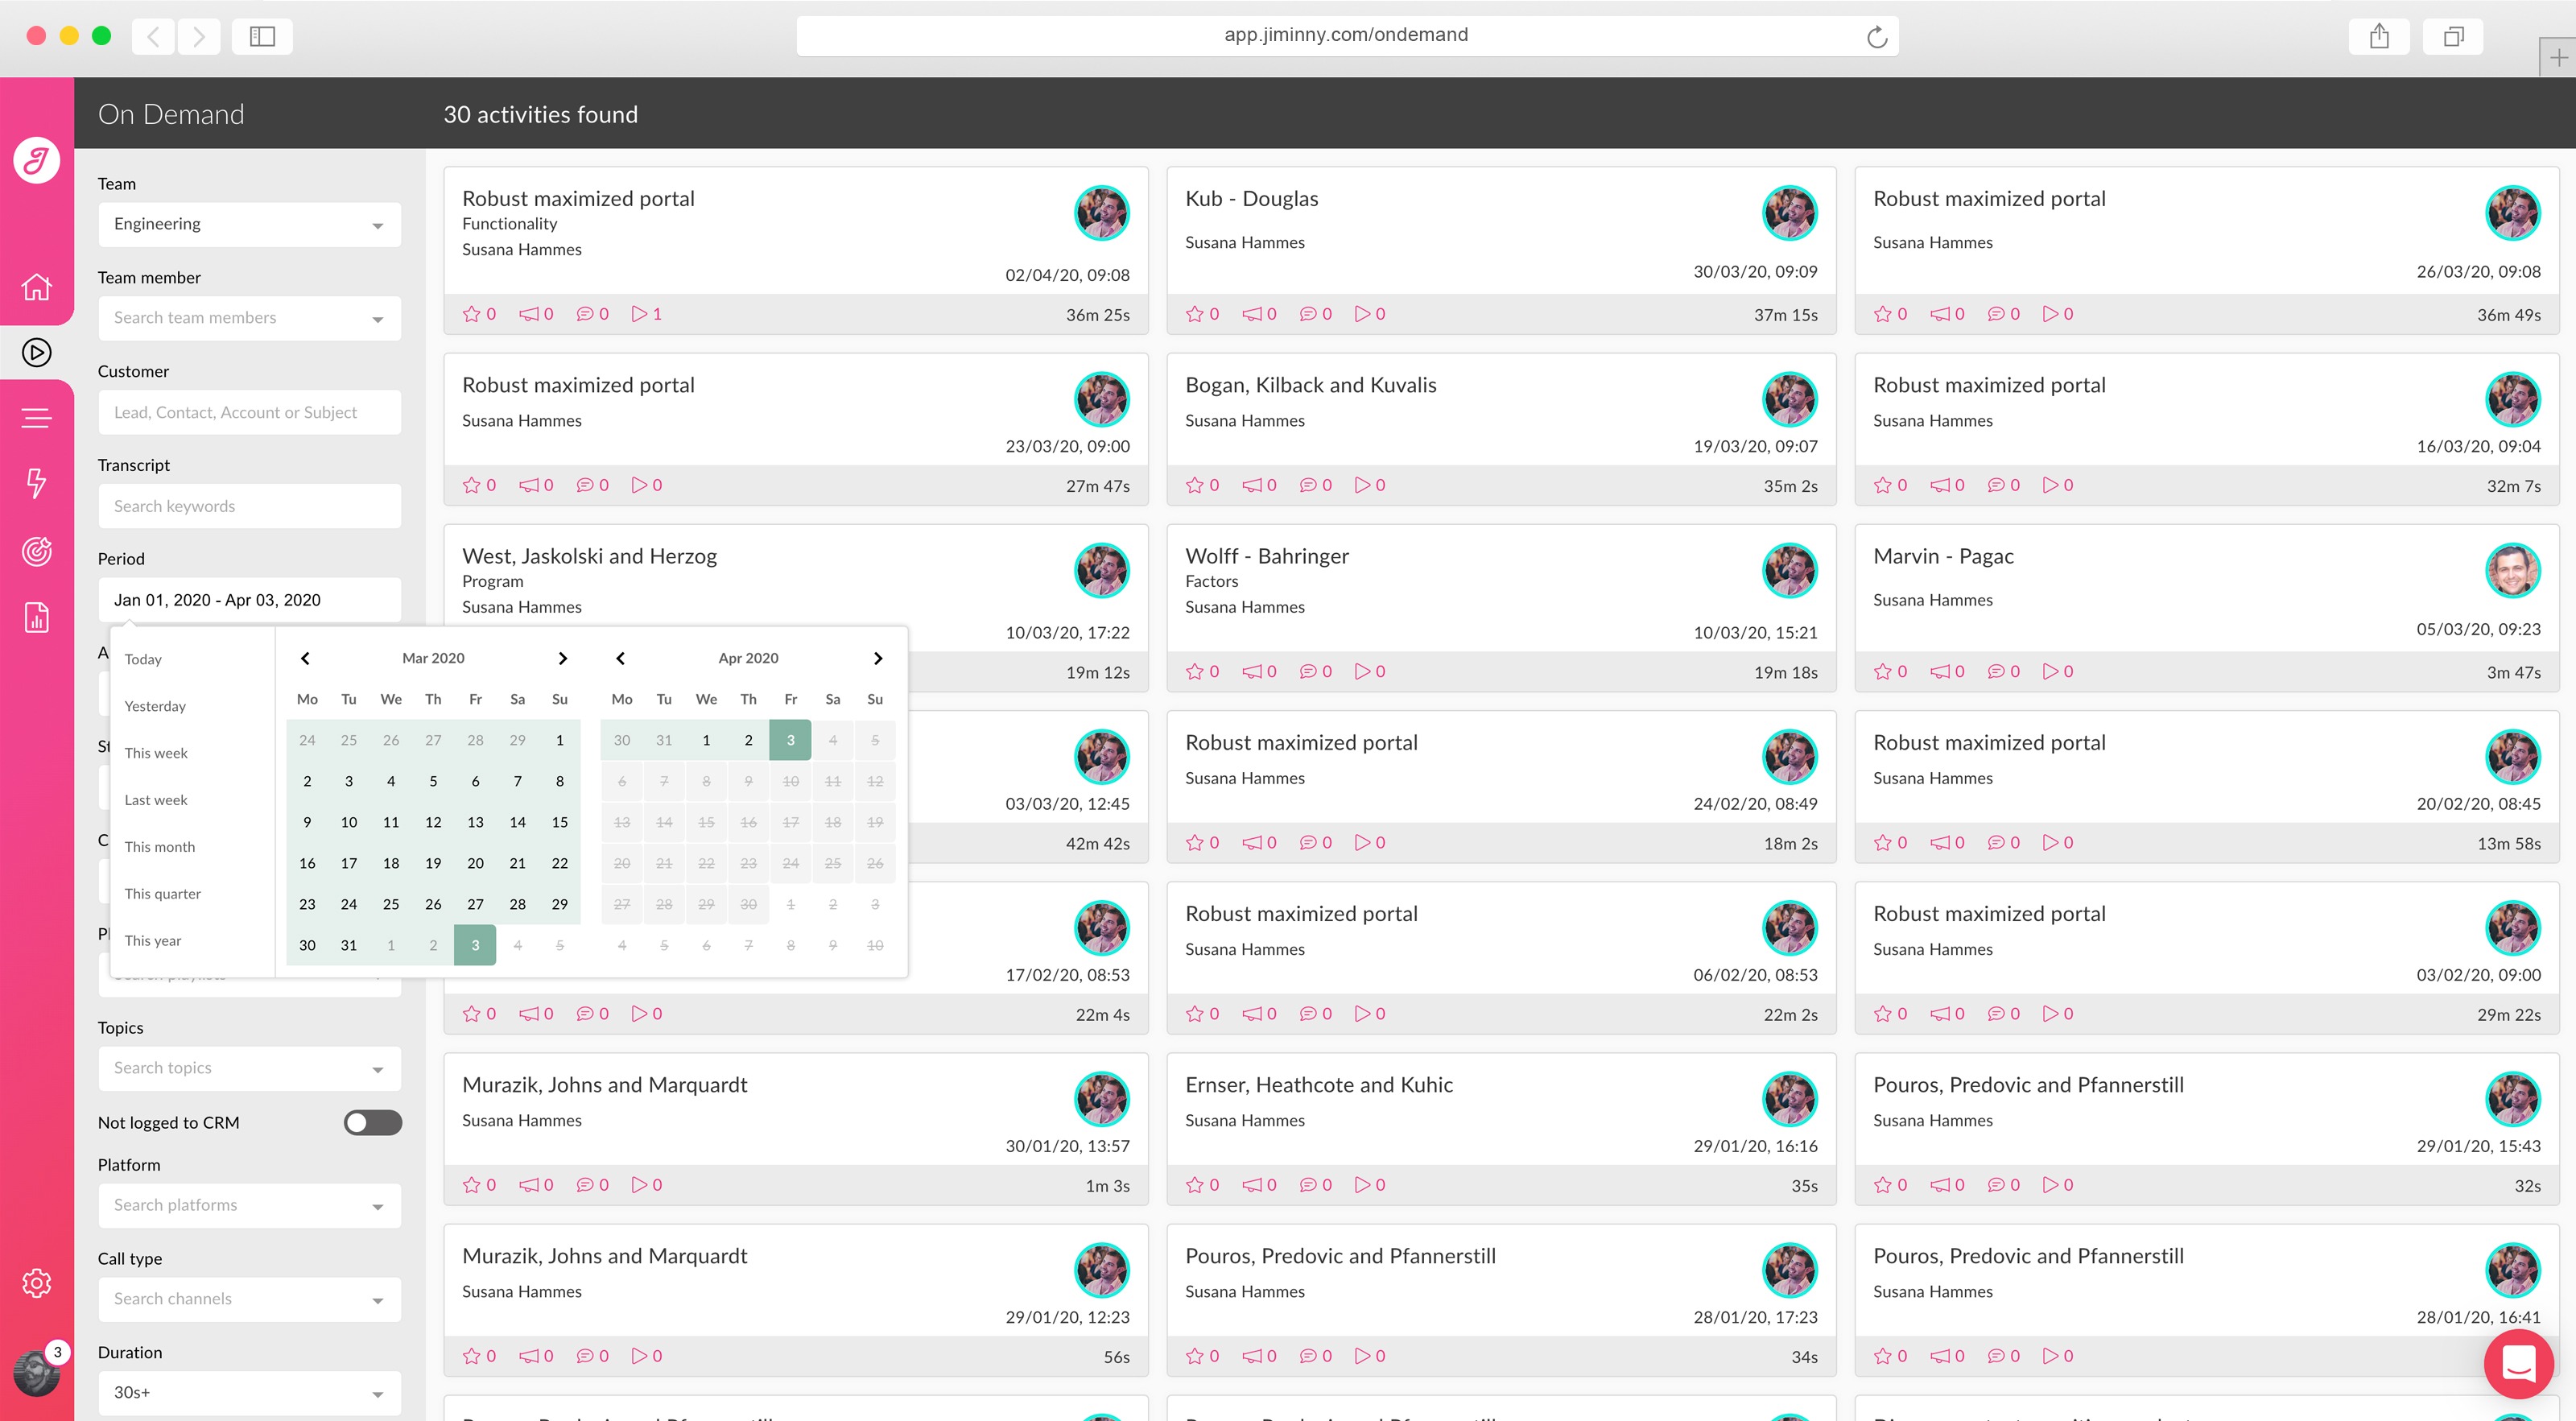2576x1421 pixels.
Task: Open the Search platforms dropdown
Action: point(249,1205)
